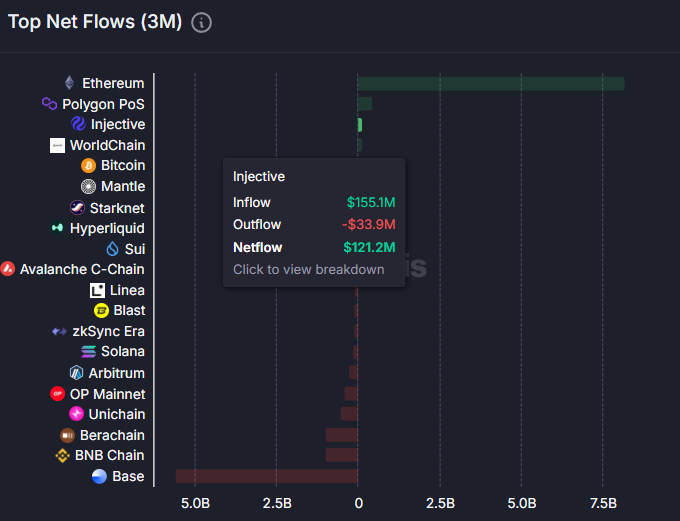
Task: Select the Unichain red outflow bar
Action: tap(350, 414)
